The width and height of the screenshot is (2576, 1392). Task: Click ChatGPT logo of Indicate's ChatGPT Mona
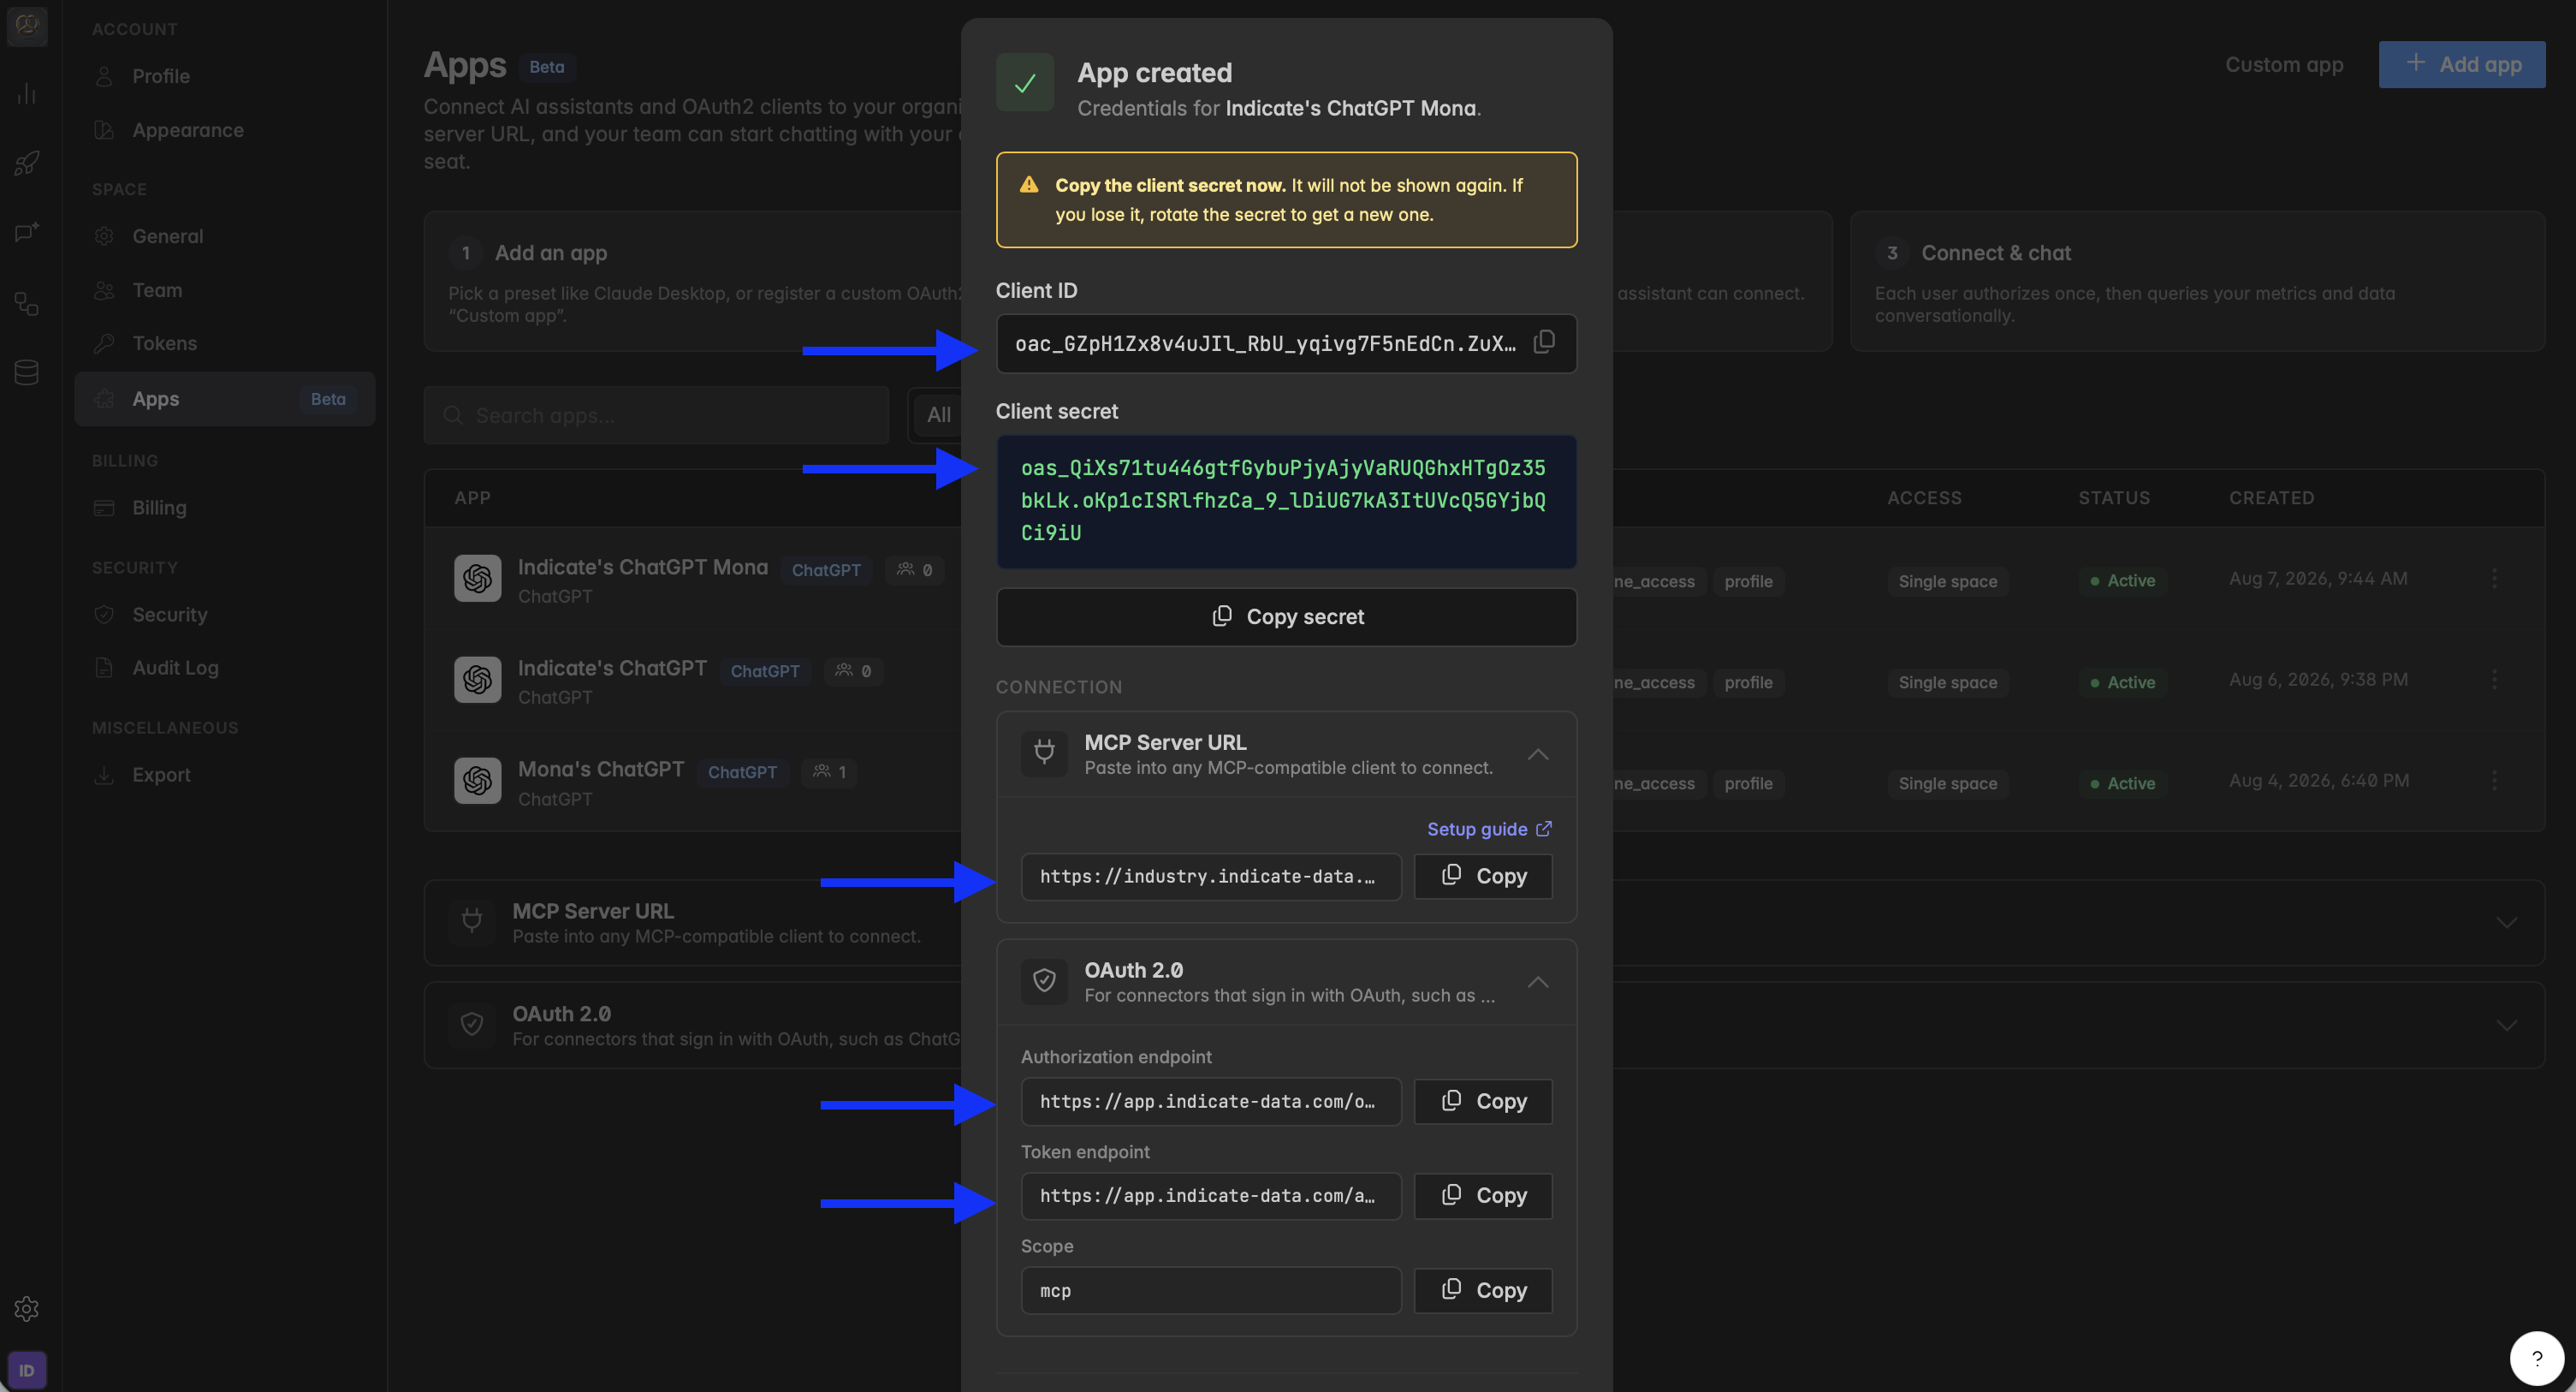478,578
